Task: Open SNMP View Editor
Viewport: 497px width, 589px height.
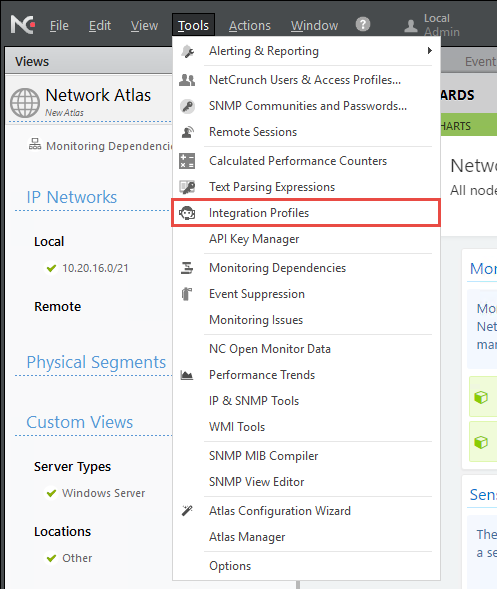Action: point(306,482)
